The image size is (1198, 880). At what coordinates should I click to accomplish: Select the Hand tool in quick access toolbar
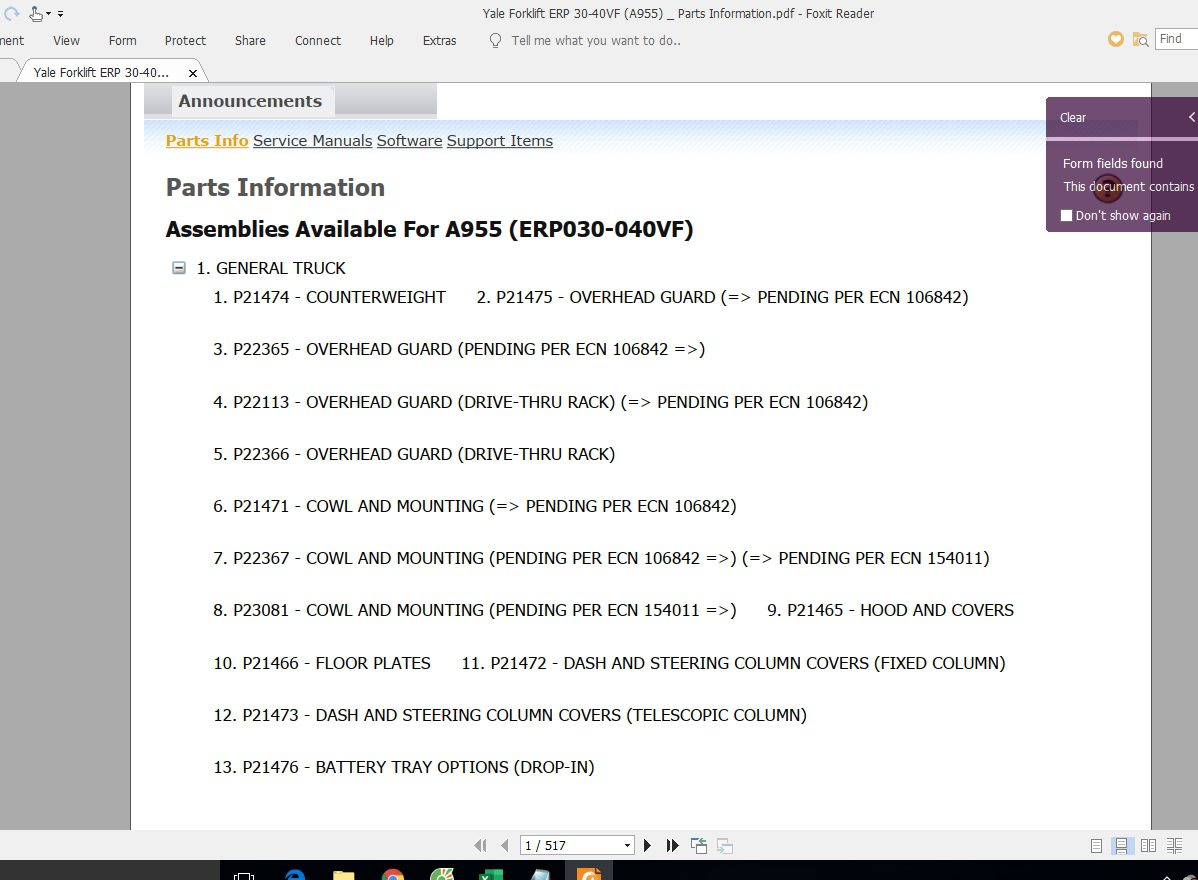tap(36, 13)
